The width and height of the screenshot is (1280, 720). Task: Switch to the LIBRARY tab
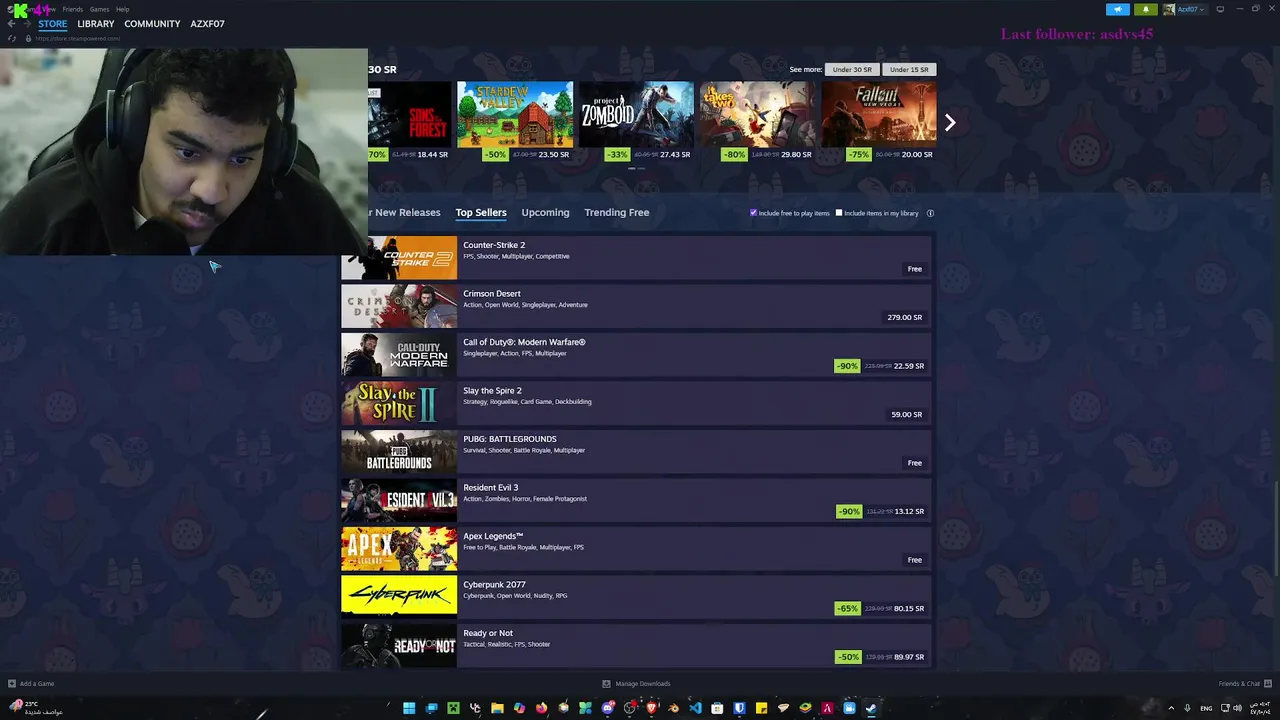point(96,24)
